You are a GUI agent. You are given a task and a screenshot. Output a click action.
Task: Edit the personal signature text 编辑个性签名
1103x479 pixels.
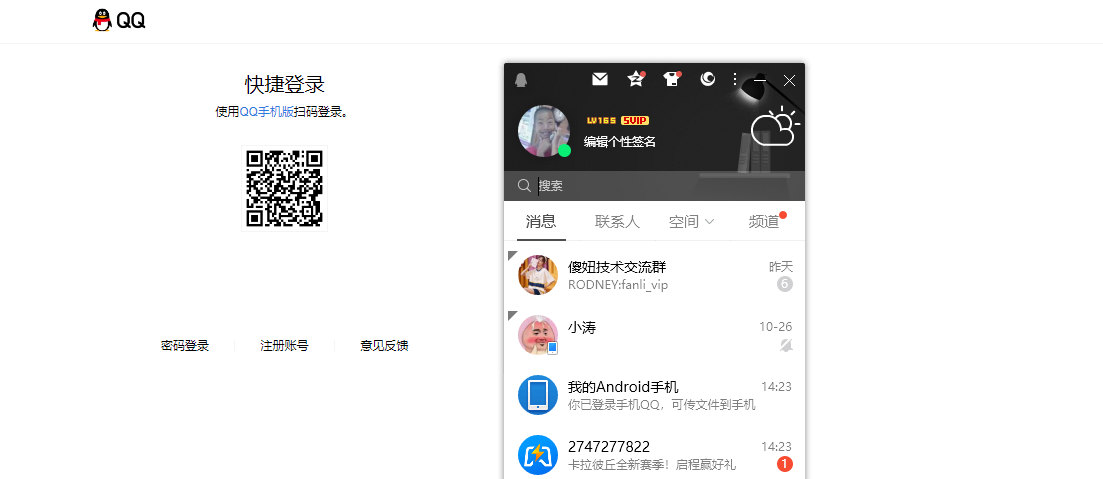pos(620,142)
